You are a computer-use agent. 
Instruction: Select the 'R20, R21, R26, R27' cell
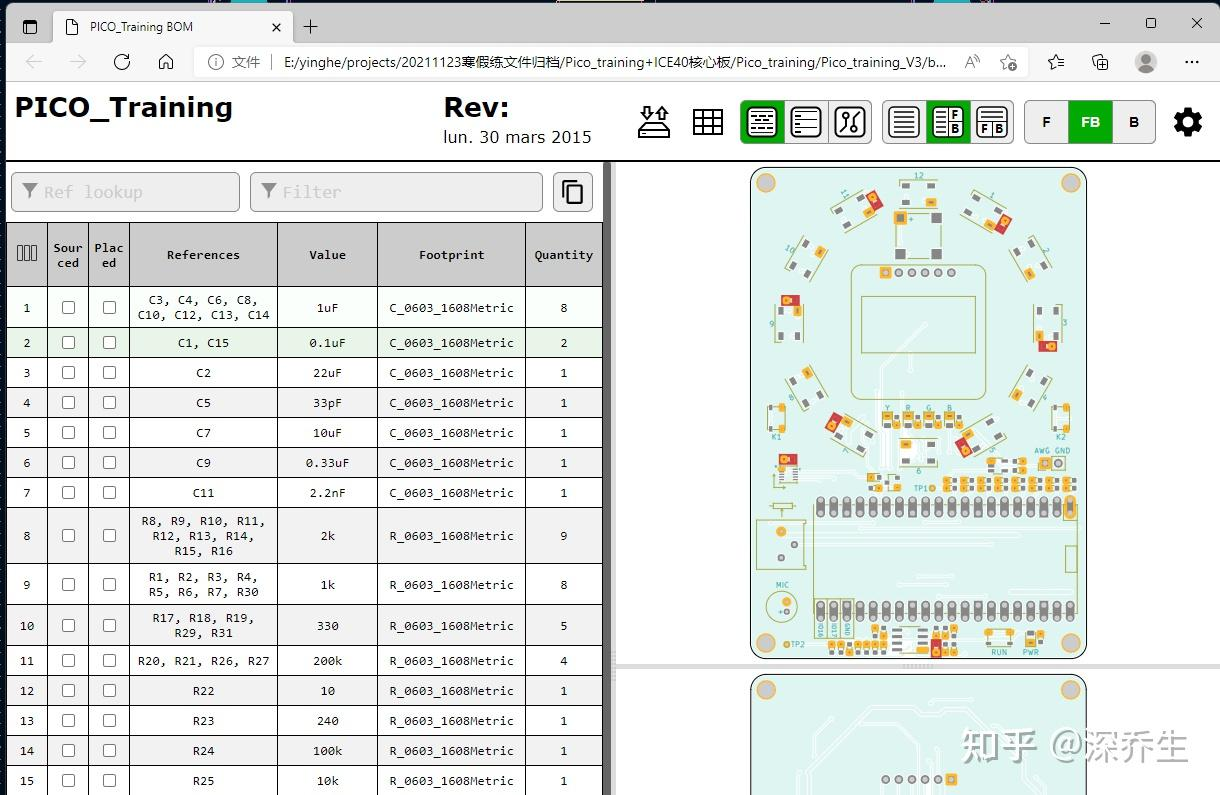203,660
